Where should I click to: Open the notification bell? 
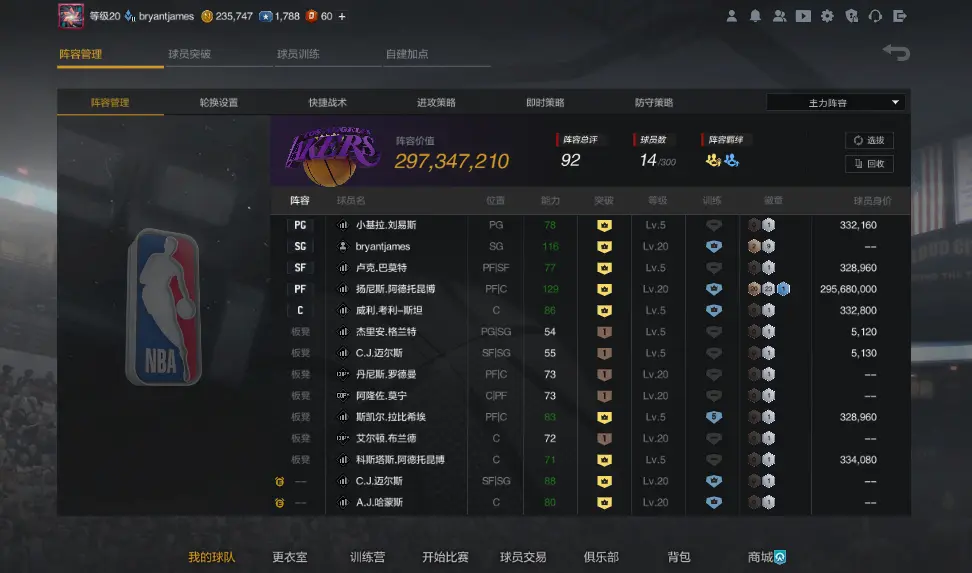click(x=755, y=16)
